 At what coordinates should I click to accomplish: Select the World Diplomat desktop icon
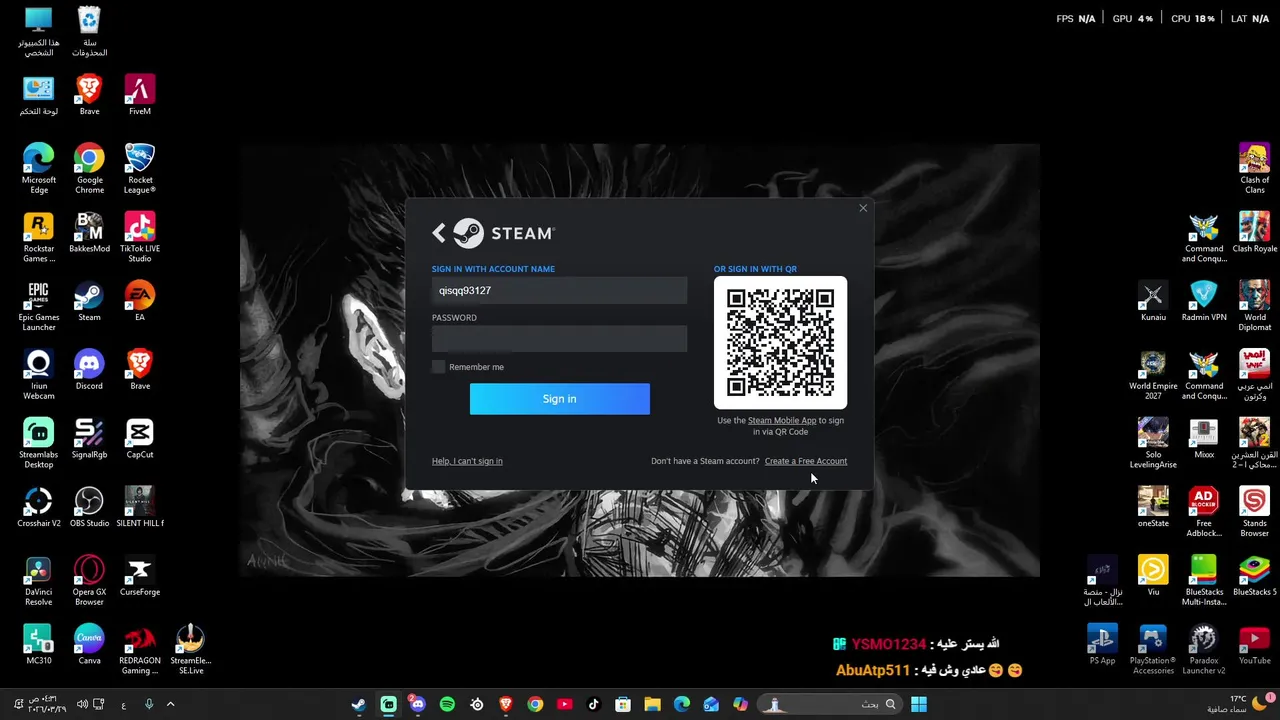tap(1254, 306)
